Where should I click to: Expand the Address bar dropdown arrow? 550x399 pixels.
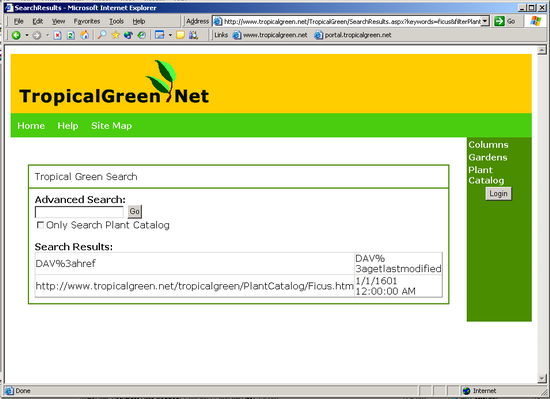click(x=485, y=21)
